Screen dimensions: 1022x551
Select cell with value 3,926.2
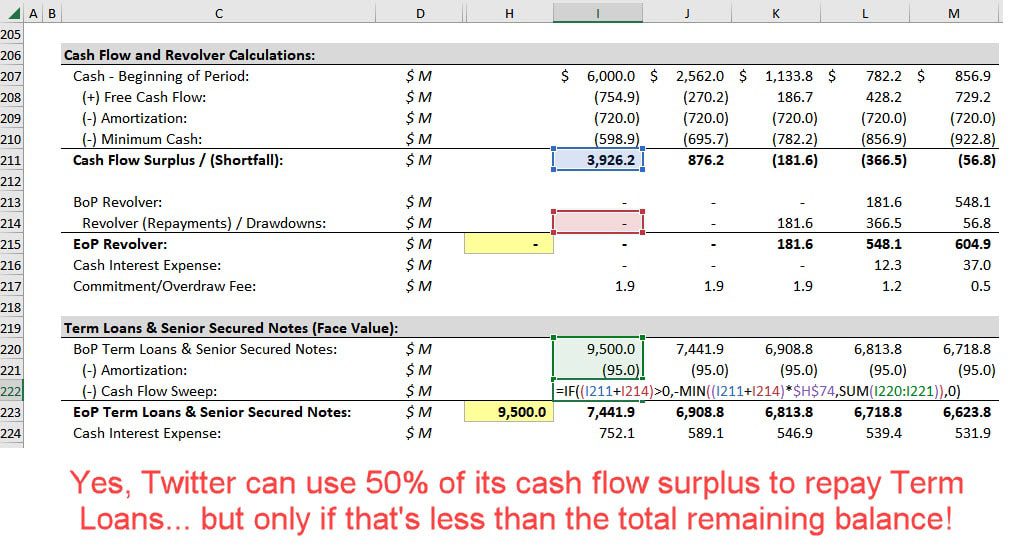click(x=598, y=160)
